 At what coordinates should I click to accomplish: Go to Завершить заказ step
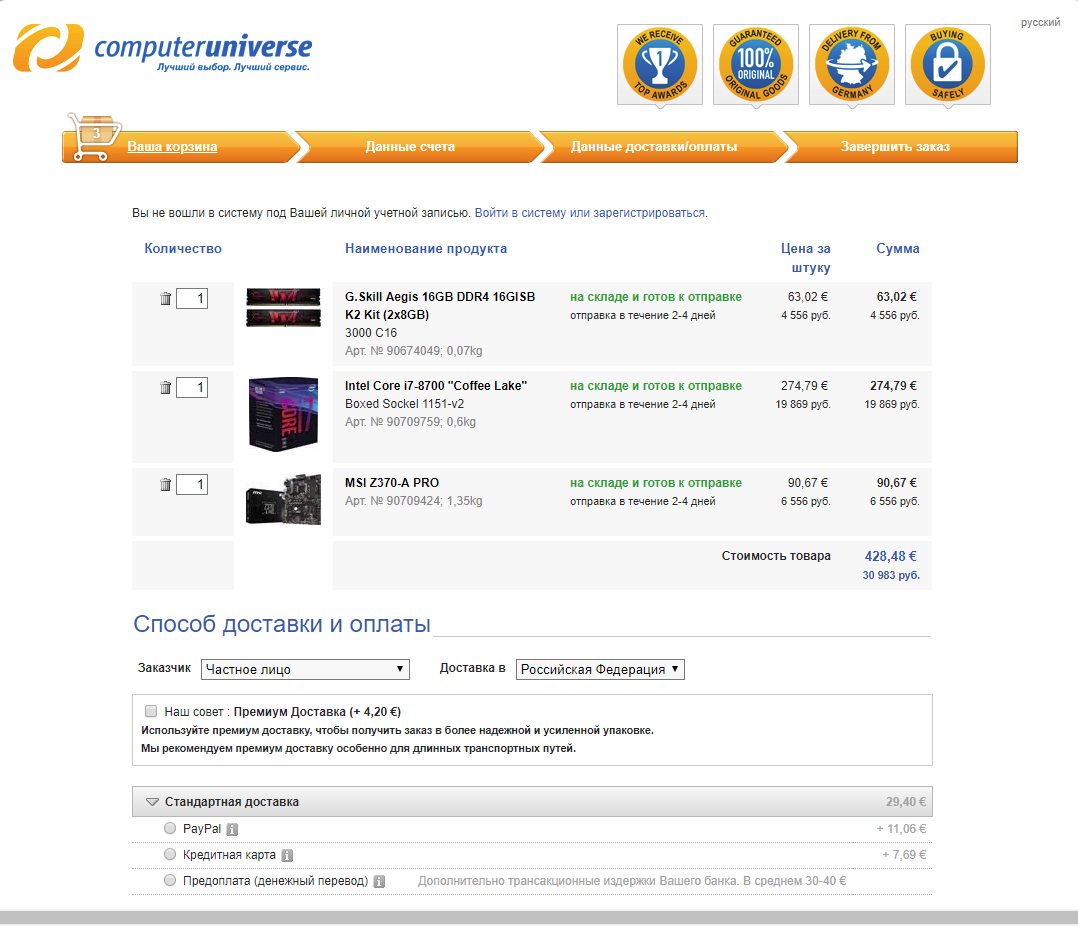895,146
